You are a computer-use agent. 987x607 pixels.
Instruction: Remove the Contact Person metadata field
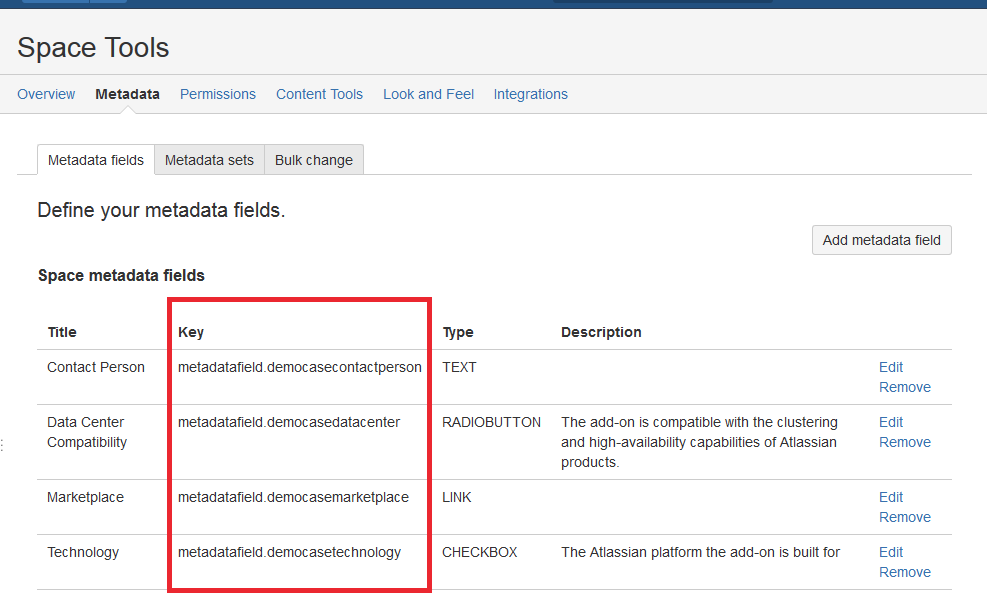(x=904, y=387)
